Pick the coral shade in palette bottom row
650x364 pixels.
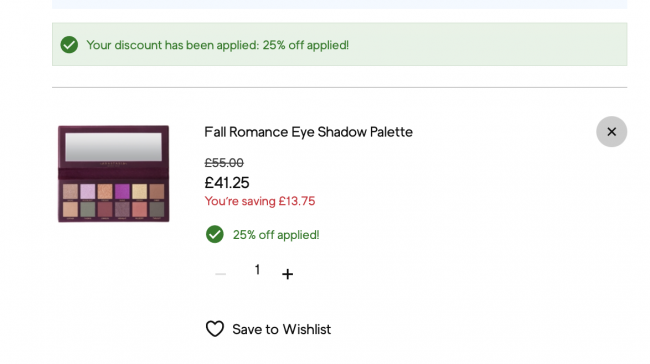[139, 209]
